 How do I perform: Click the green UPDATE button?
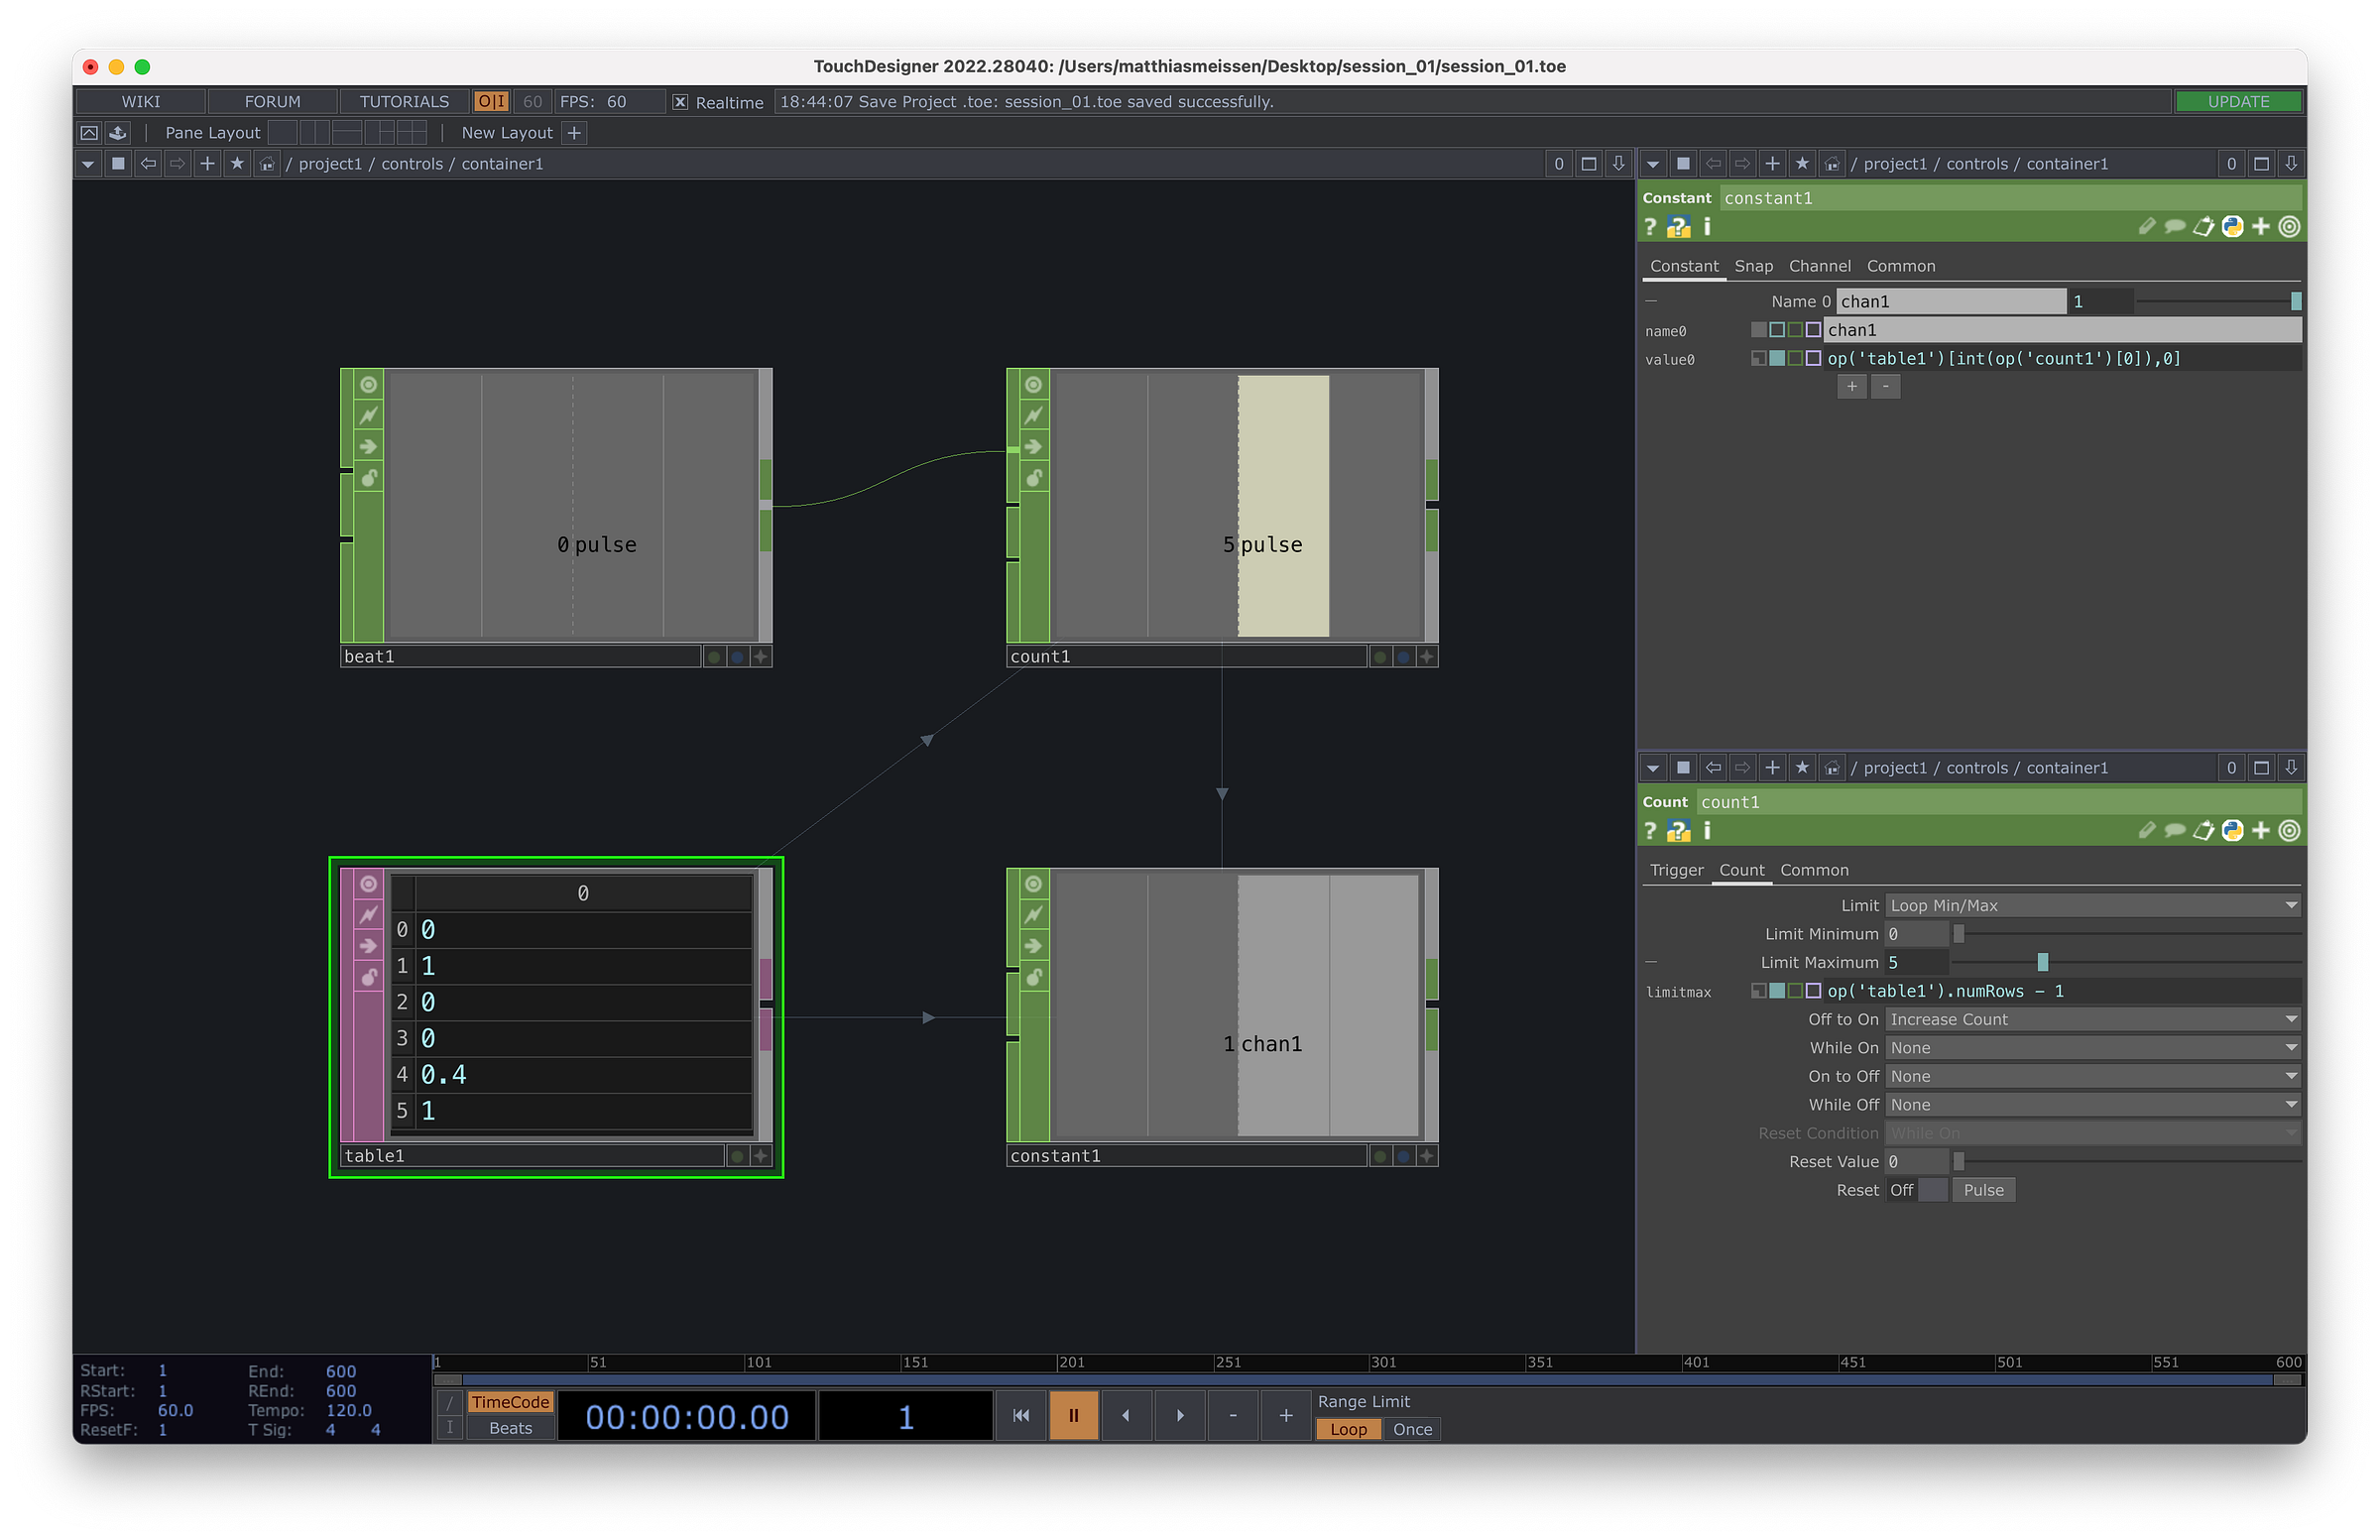click(x=2237, y=102)
